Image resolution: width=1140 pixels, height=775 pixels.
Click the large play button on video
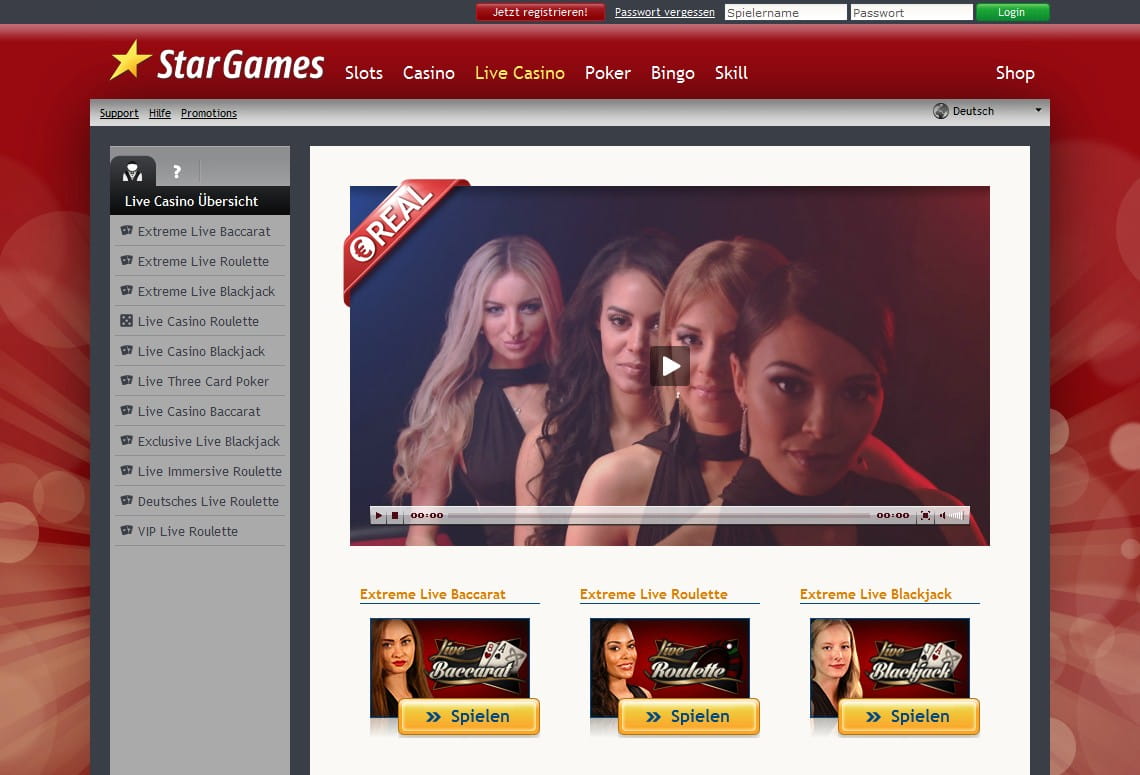(670, 366)
